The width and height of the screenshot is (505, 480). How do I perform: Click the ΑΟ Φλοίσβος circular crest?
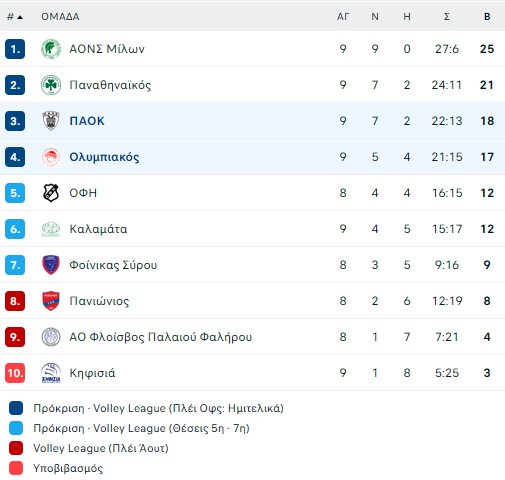click(x=51, y=337)
